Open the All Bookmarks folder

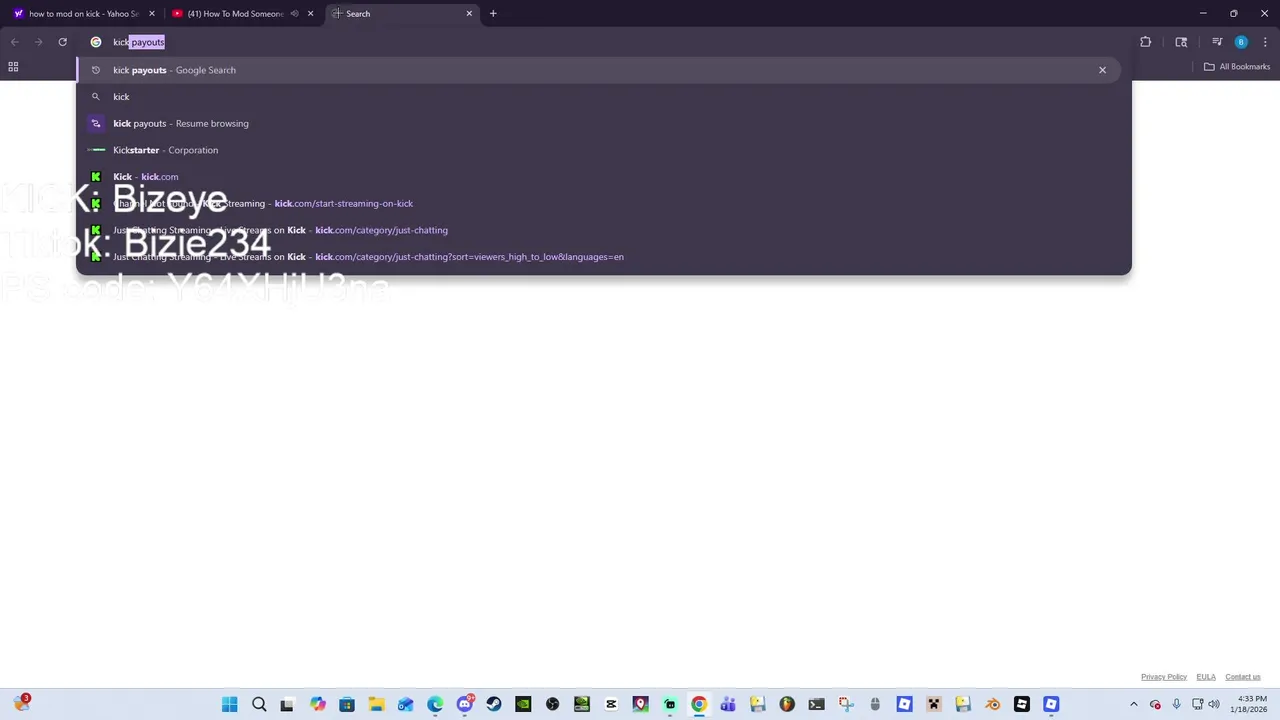click(x=1237, y=67)
